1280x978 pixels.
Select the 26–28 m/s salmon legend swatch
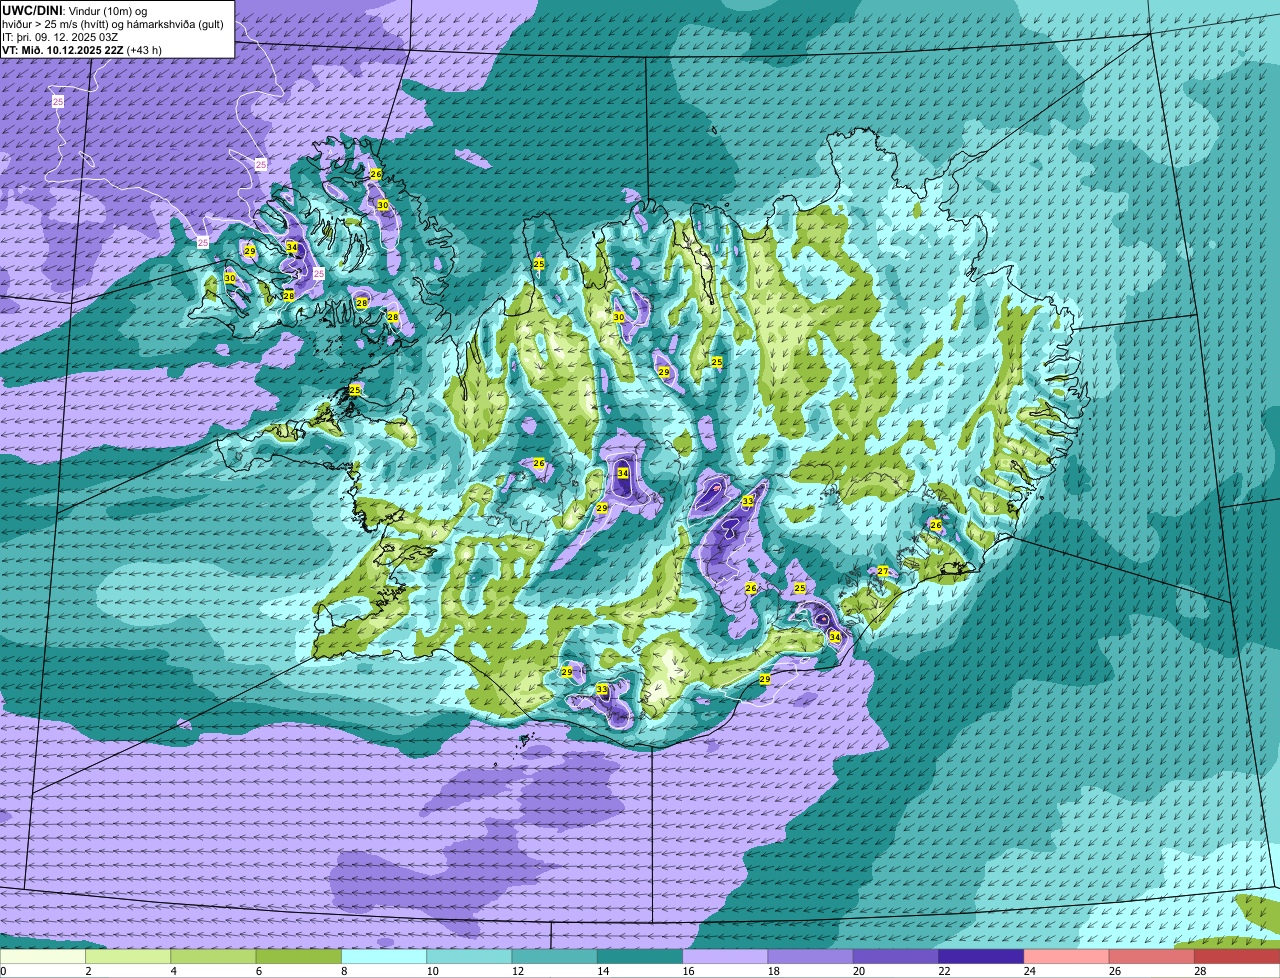click(x=1152, y=957)
